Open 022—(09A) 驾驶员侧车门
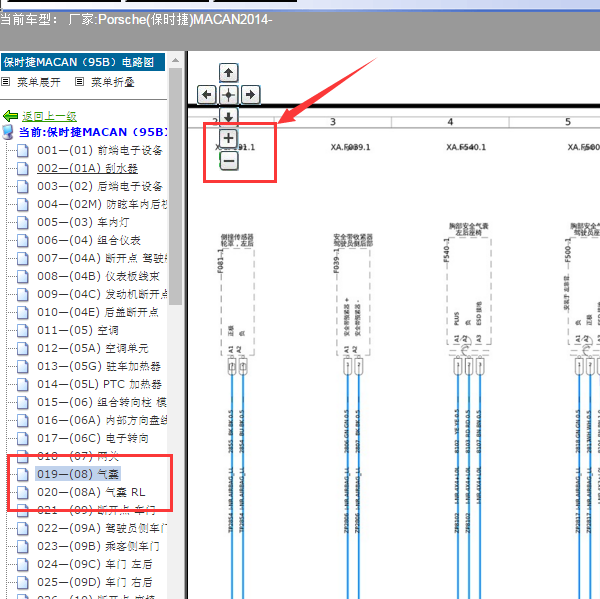This screenshot has width=600, height=599. click(102, 529)
